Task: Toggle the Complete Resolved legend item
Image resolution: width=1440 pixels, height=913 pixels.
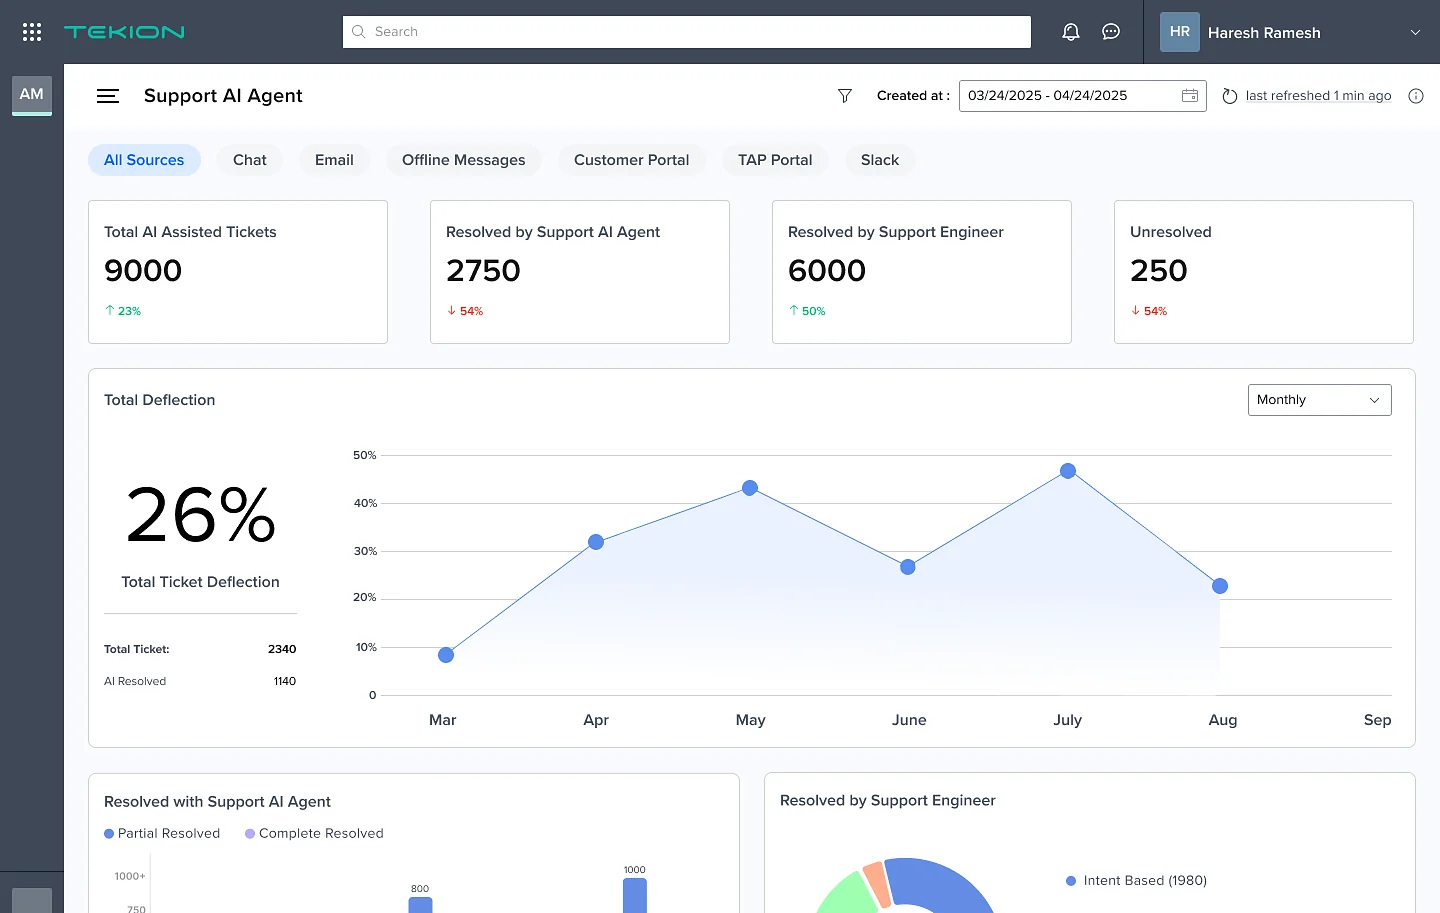Action: [x=314, y=834]
